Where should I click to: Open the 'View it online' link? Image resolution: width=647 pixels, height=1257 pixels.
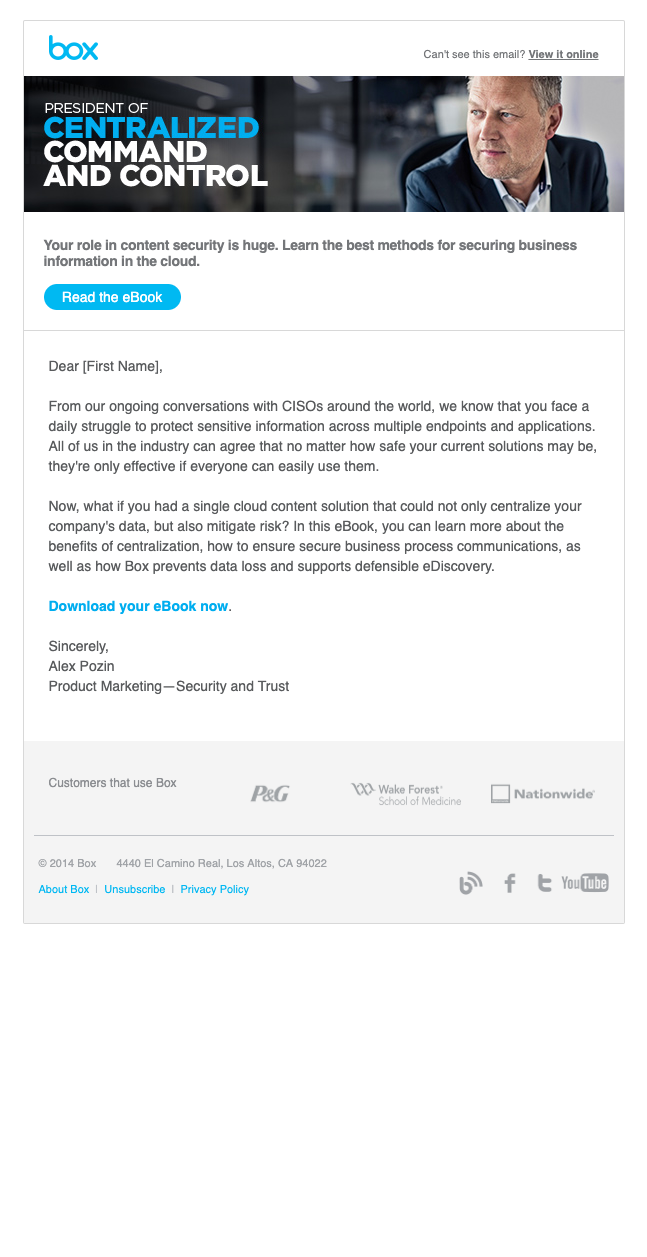[x=563, y=54]
